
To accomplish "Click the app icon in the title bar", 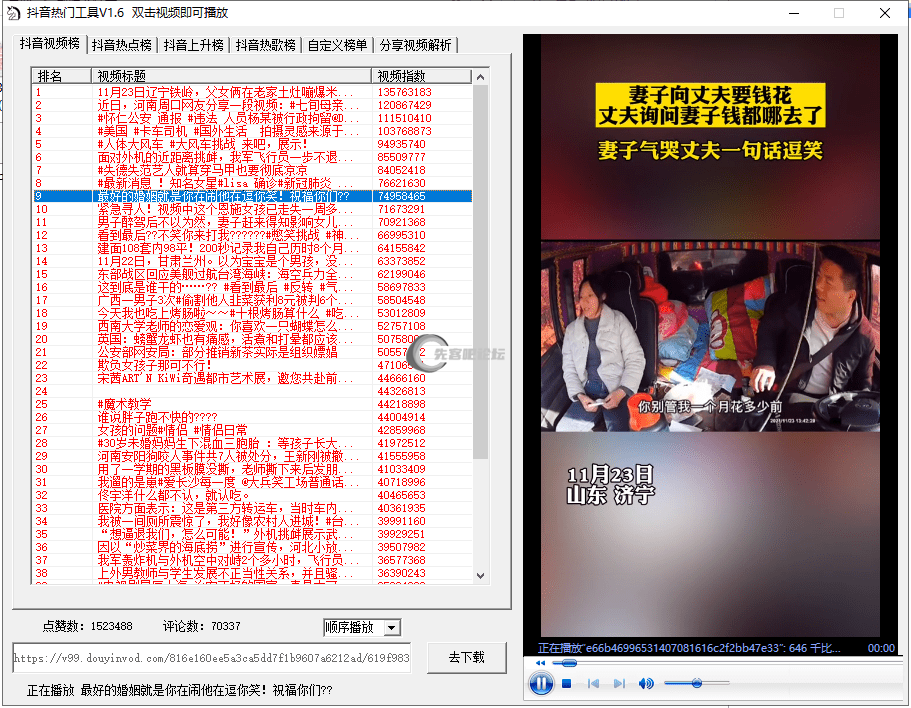I will 14,13.
